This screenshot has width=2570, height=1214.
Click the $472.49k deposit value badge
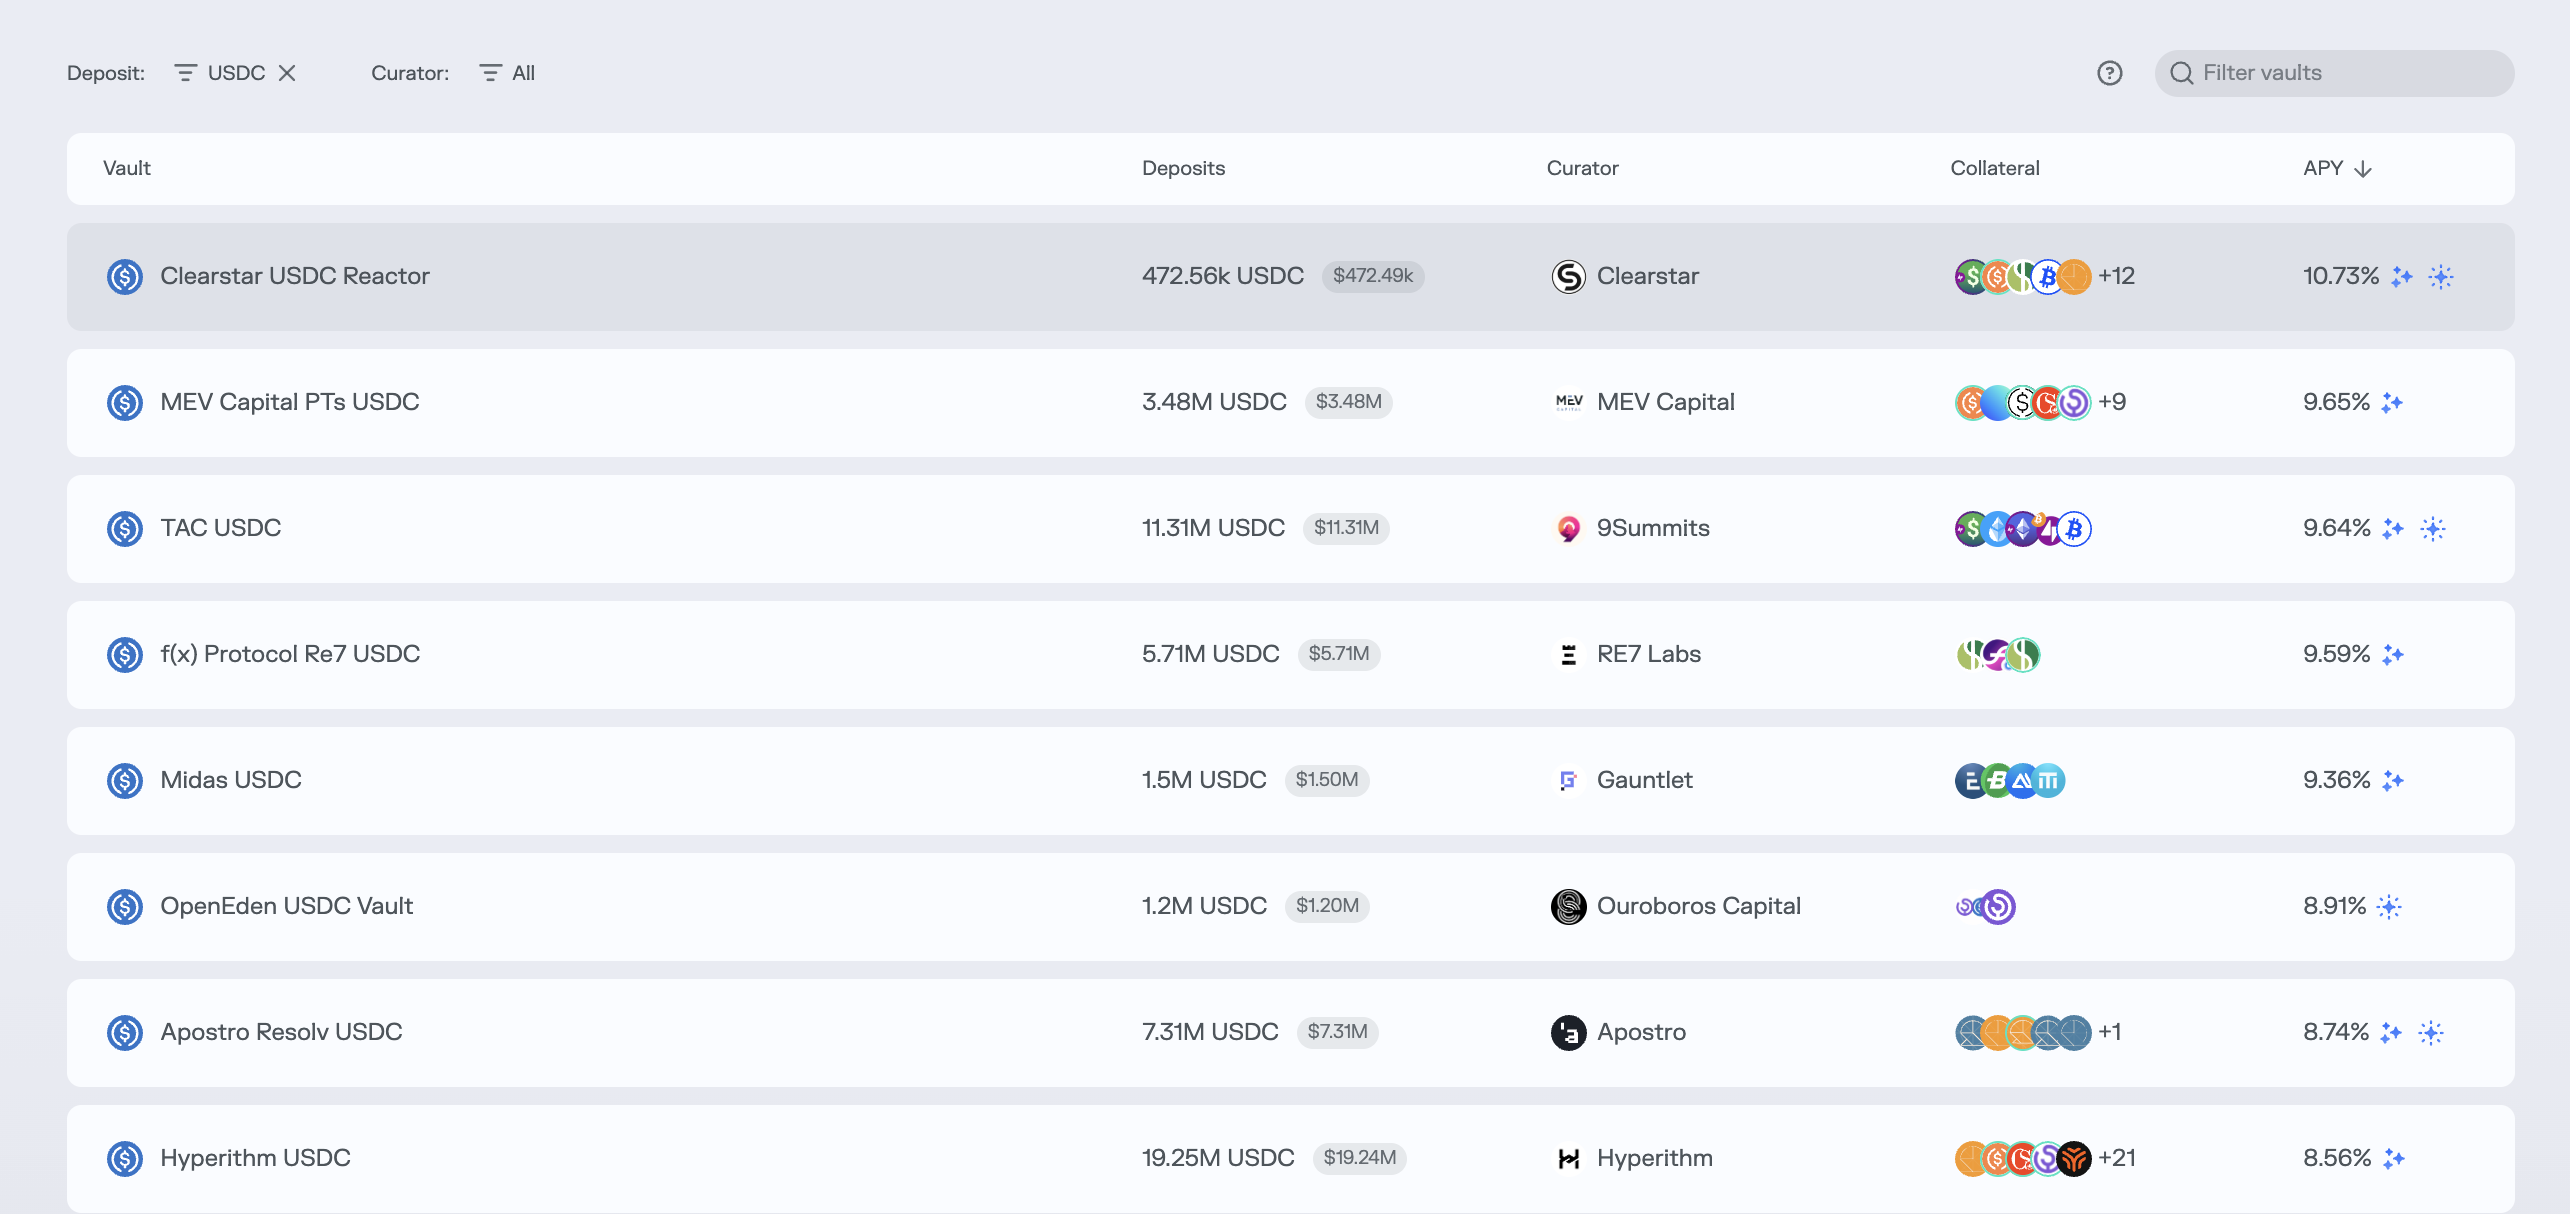coord(1373,276)
